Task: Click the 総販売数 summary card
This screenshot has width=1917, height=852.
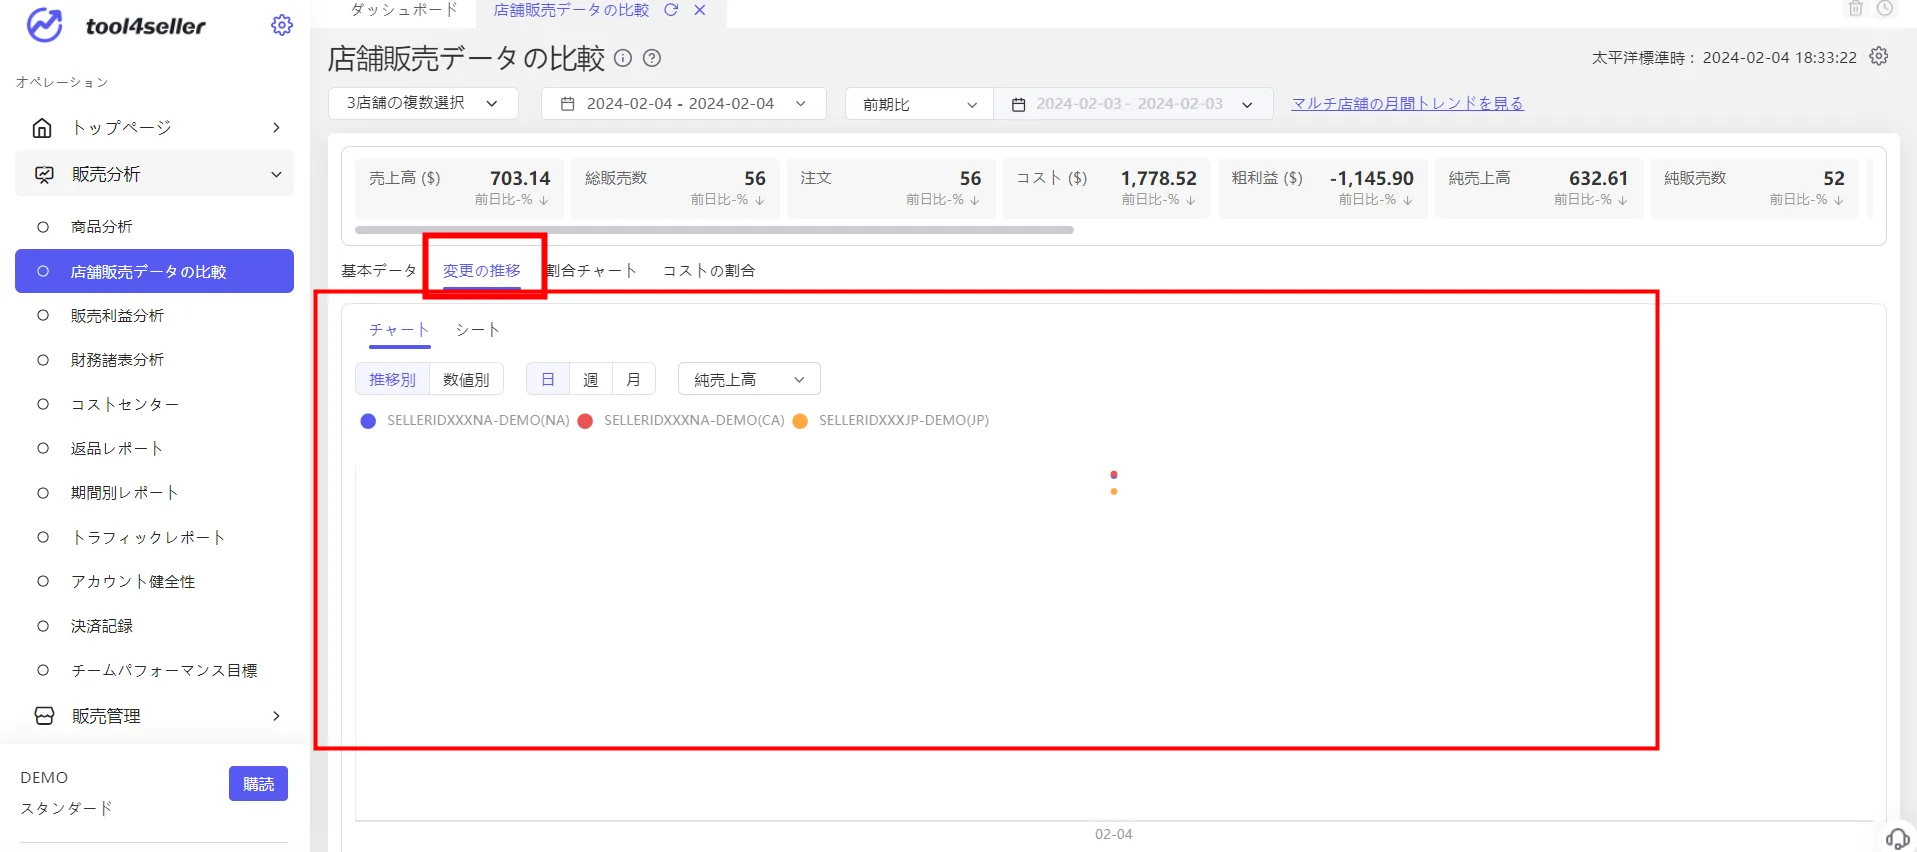Action: 675,188
